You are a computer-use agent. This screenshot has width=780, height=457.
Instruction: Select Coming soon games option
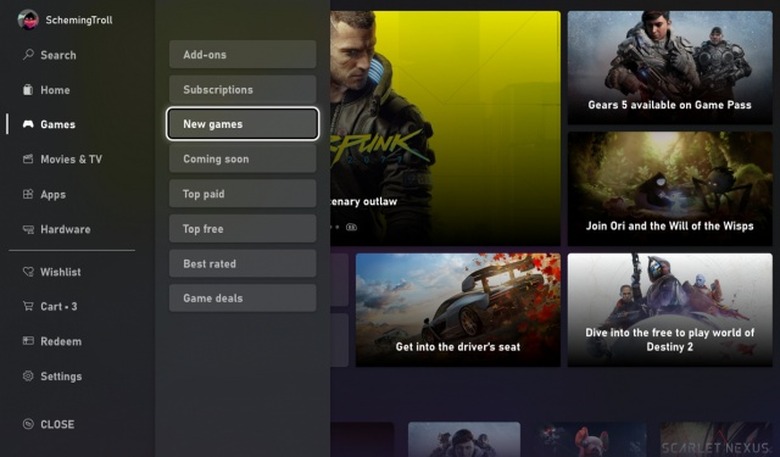click(242, 159)
